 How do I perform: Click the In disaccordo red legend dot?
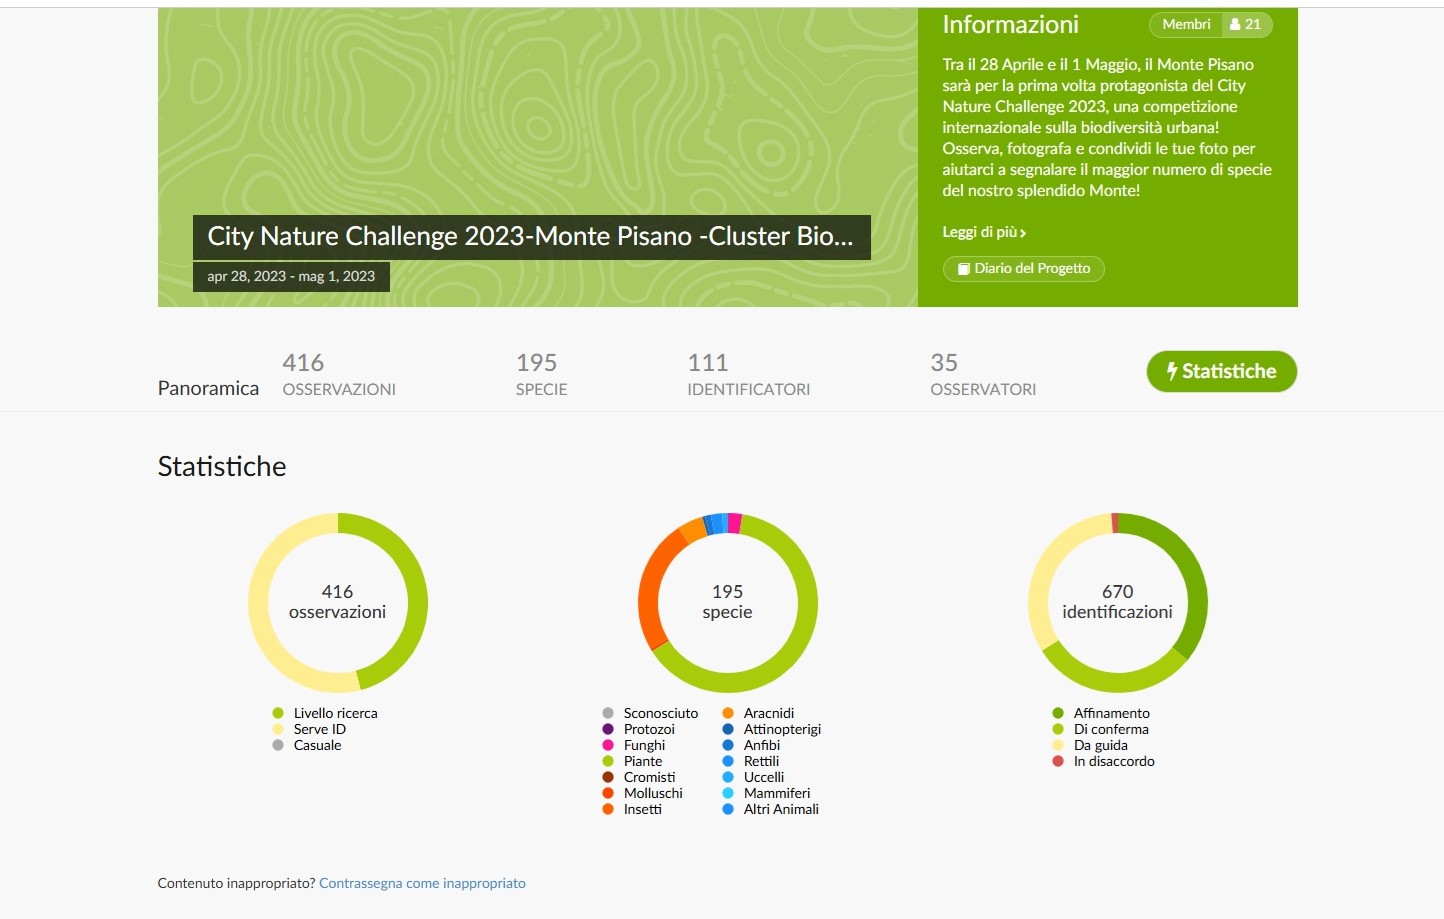point(1058,761)
